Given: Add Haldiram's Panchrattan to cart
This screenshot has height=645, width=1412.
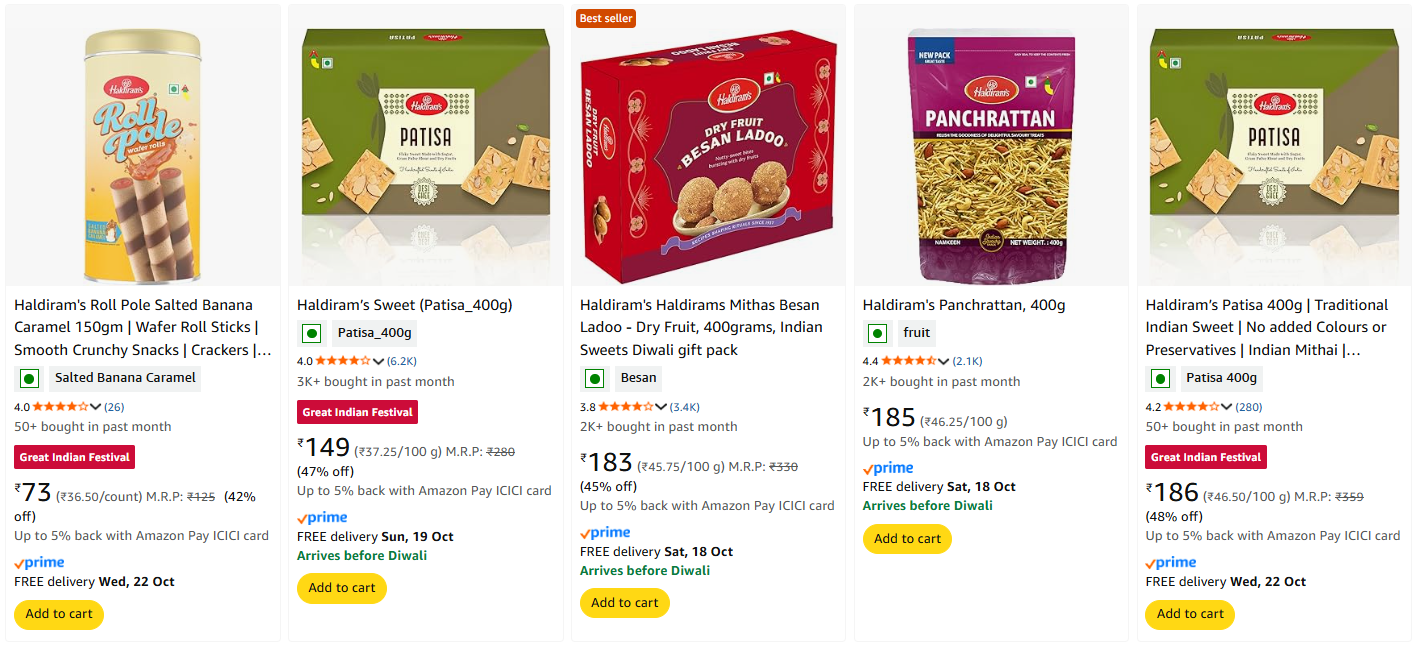Looking at the screenshot, I should pos(907,539).
